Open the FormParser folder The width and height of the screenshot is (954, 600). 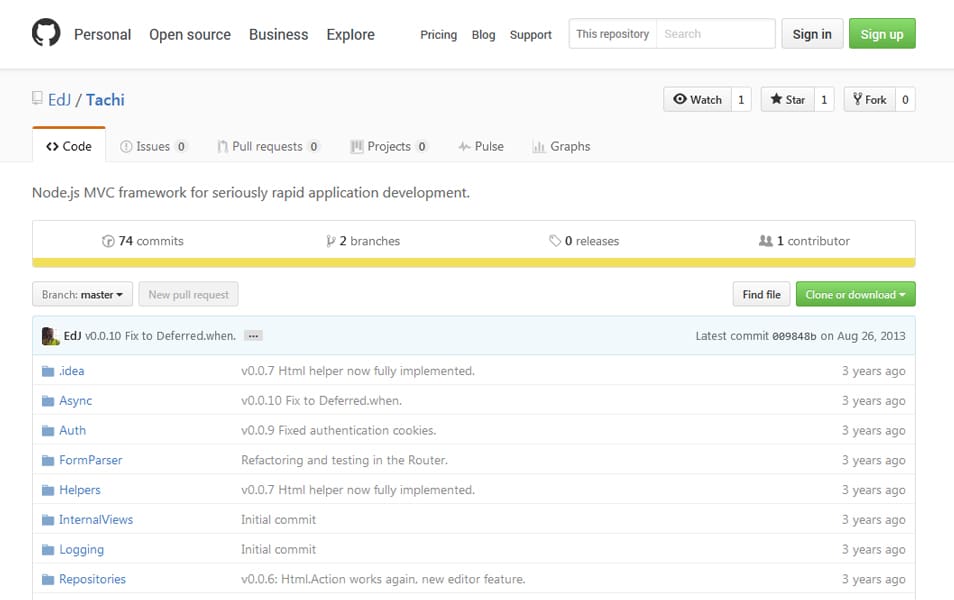coord(91,461)
